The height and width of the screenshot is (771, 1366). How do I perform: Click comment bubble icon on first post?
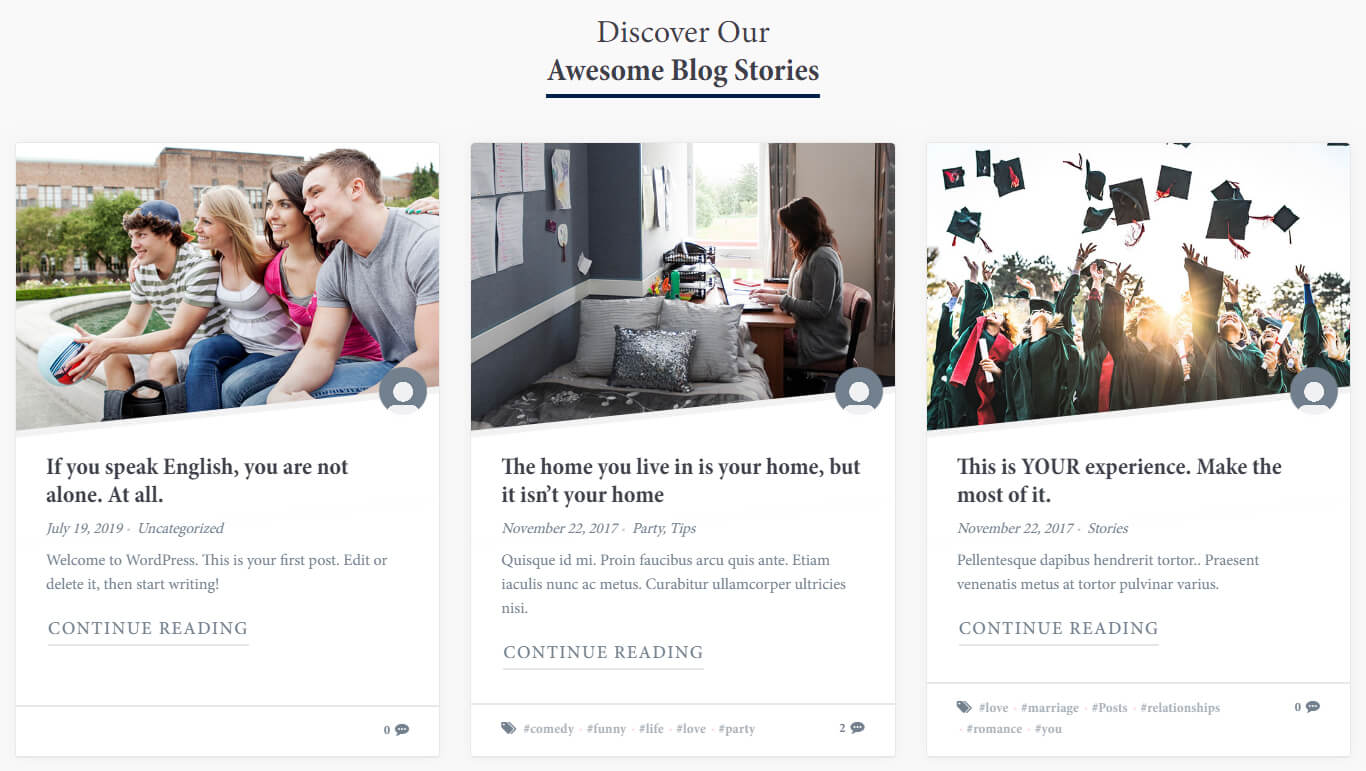[x=402, y=730]
